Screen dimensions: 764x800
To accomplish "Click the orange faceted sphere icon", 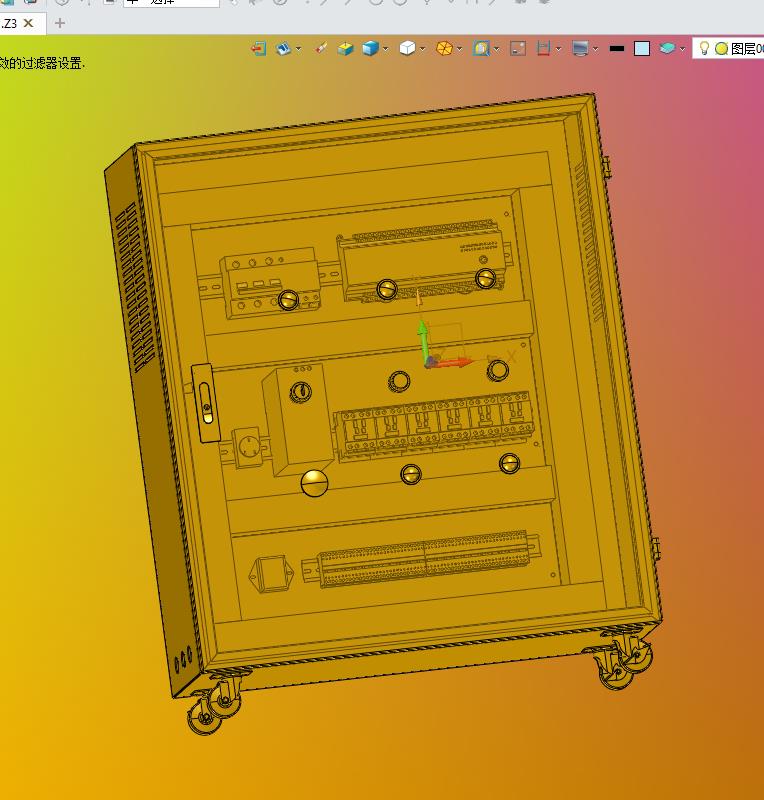I will [x=445, y=48].
